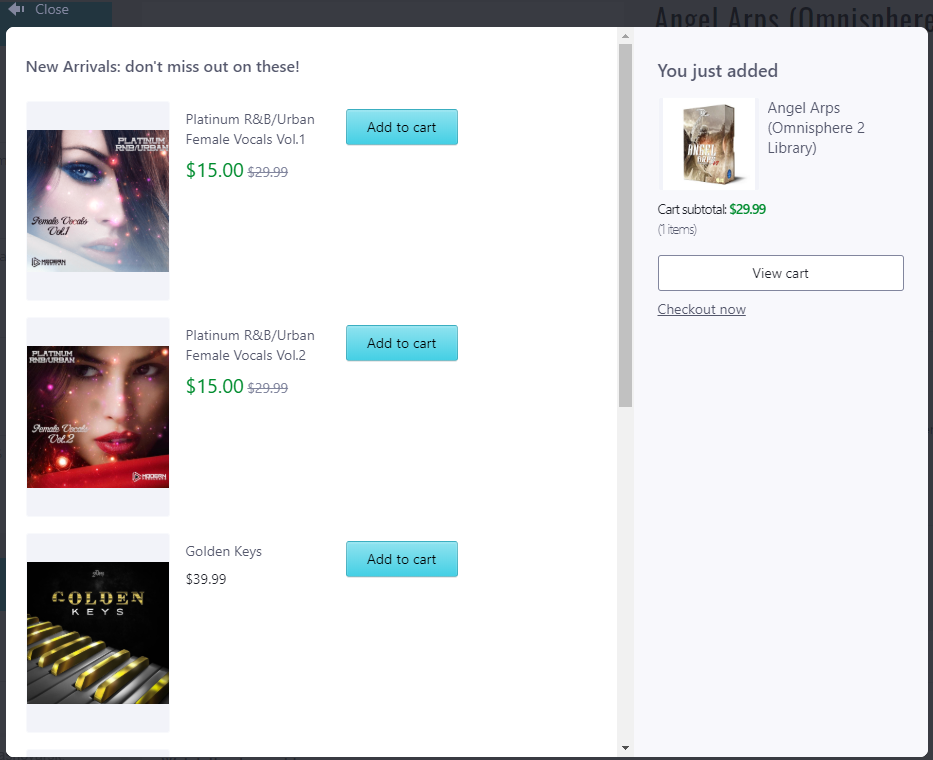Click the $39.99 Golden Keys price

point(206,579)
